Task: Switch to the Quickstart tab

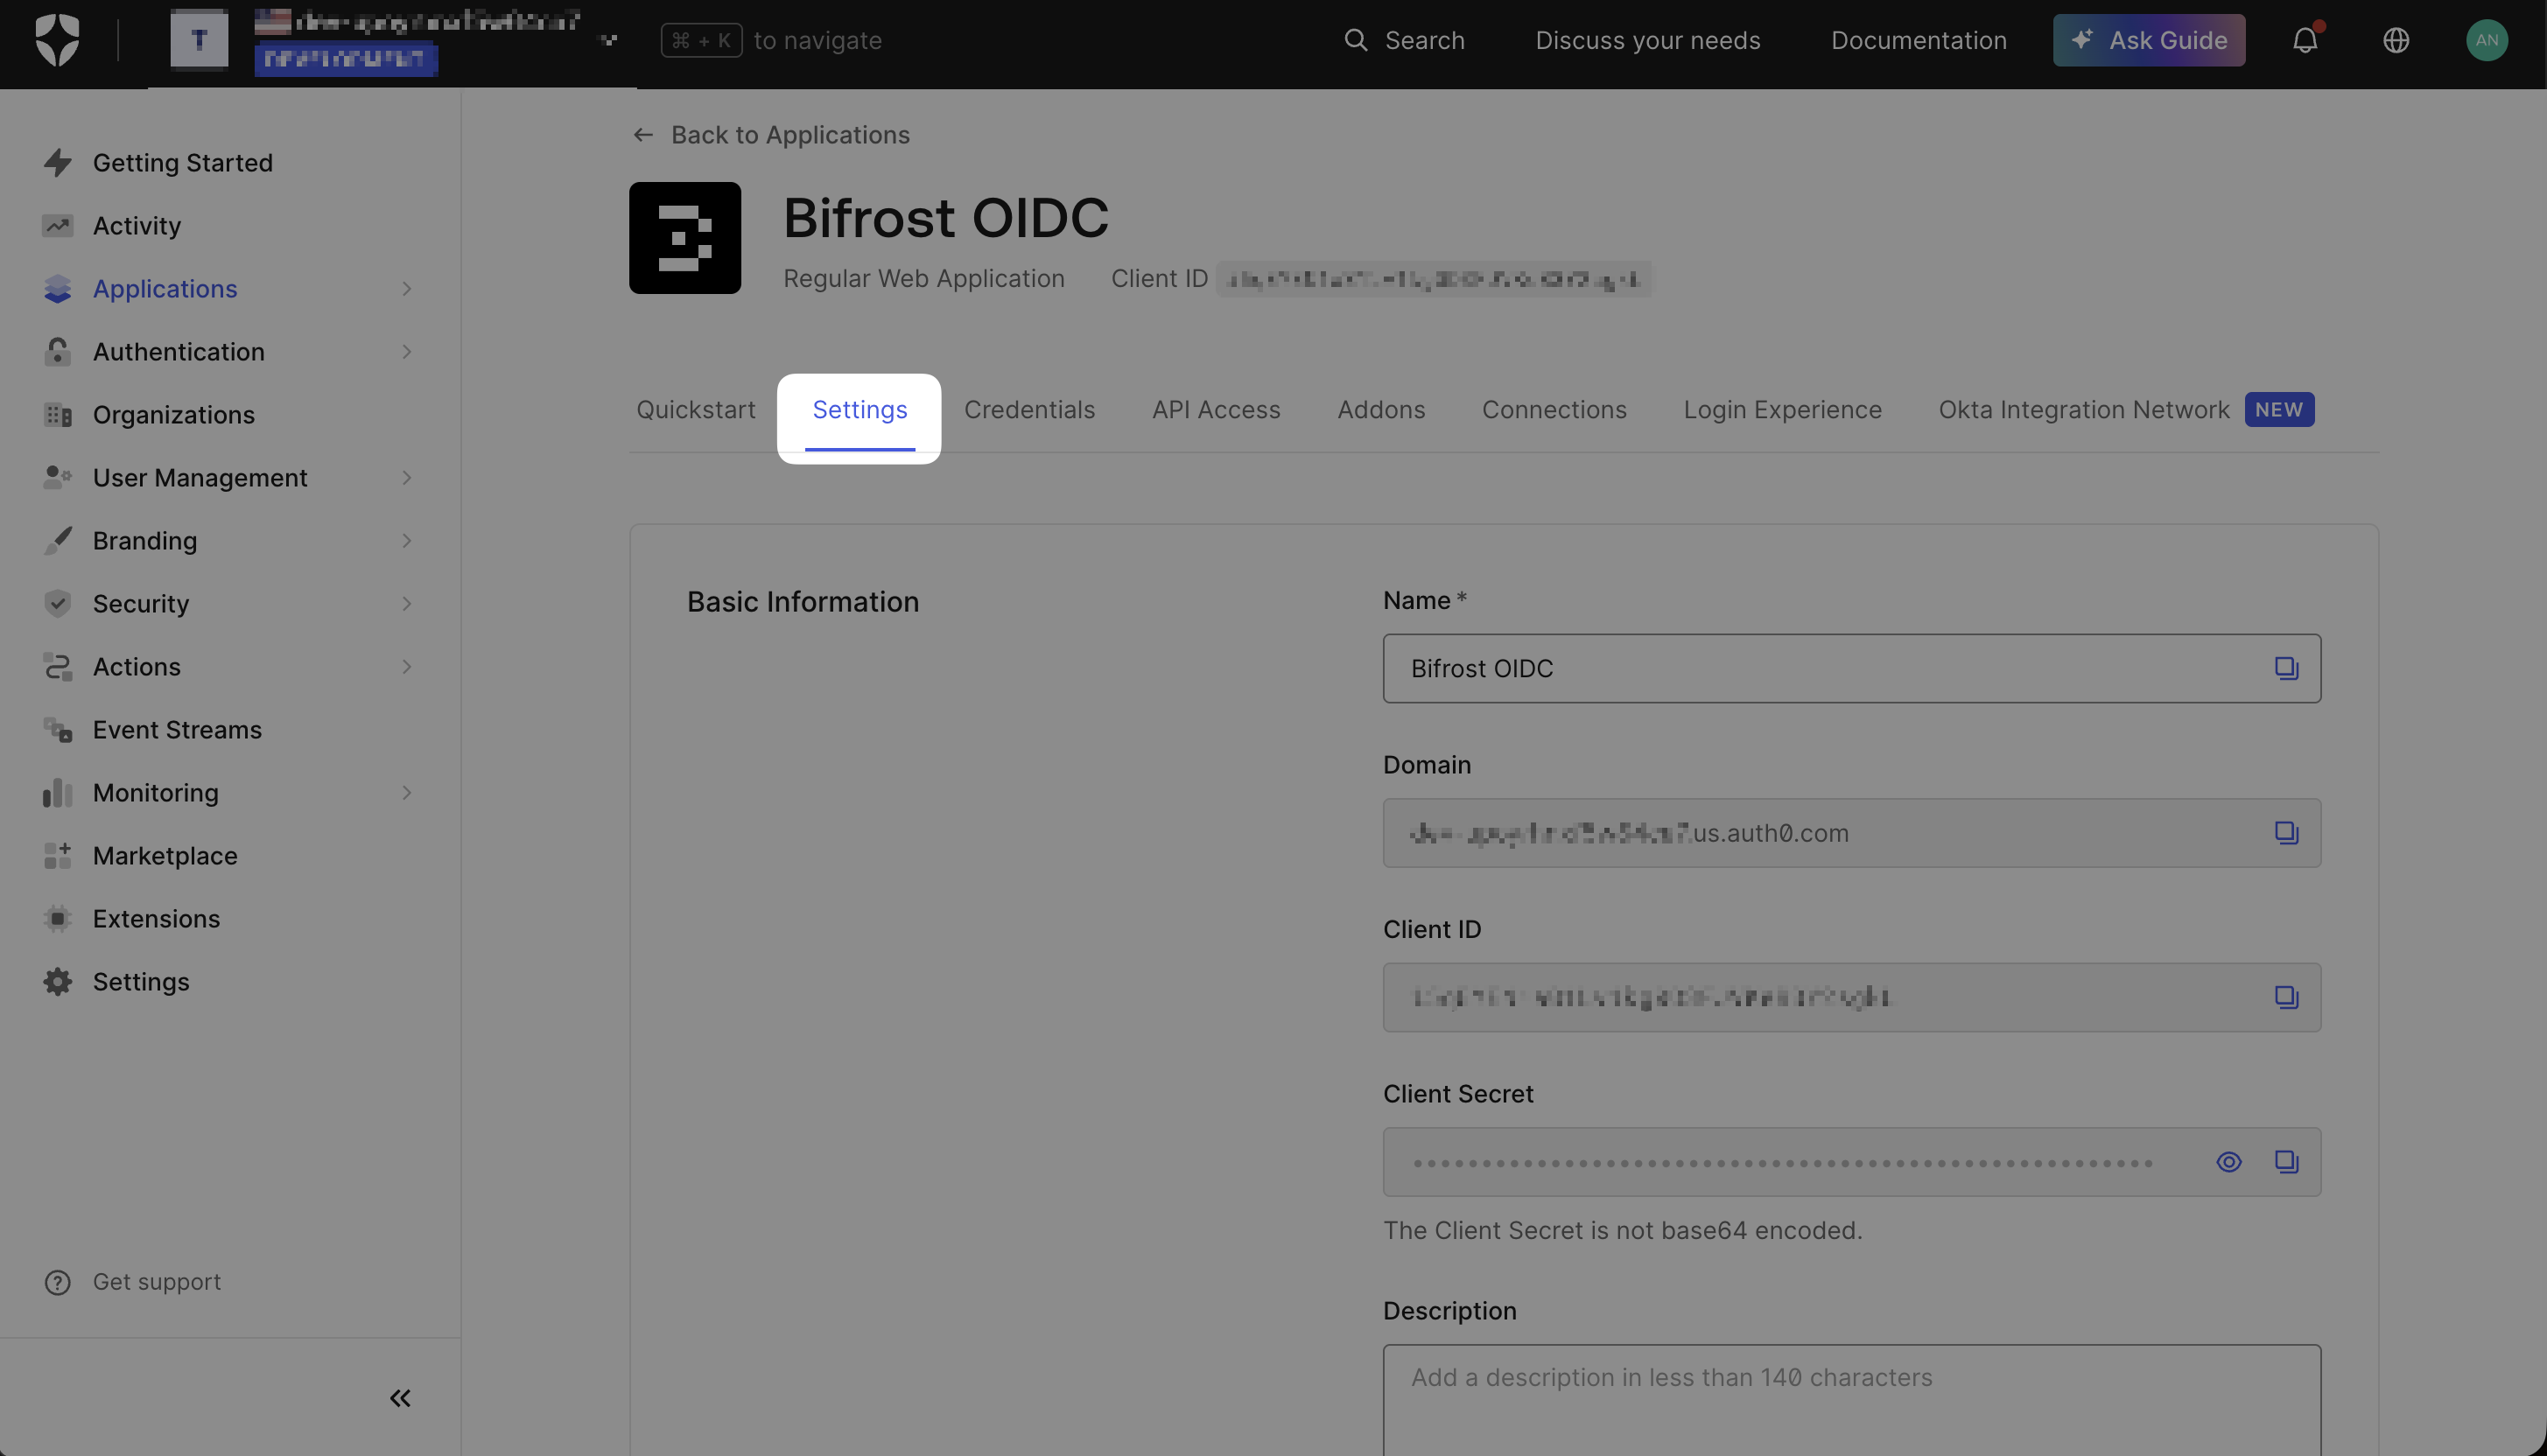Action: click(x=696, y=410)
